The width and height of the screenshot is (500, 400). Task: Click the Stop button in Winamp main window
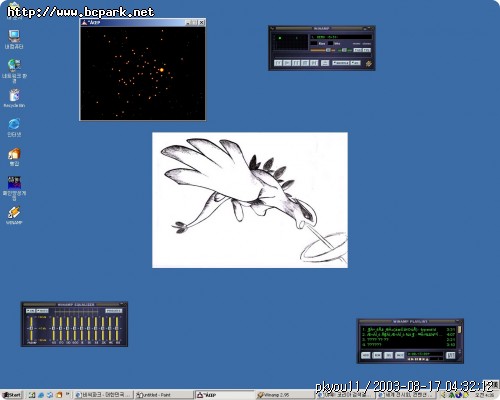305,63
